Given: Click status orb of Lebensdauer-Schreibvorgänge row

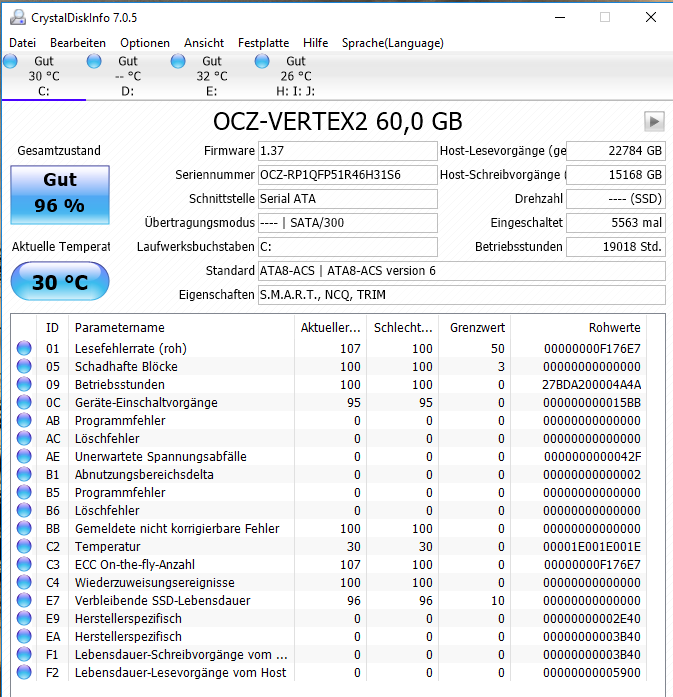Looking at the screenshot, I should (x=24, y=654).
